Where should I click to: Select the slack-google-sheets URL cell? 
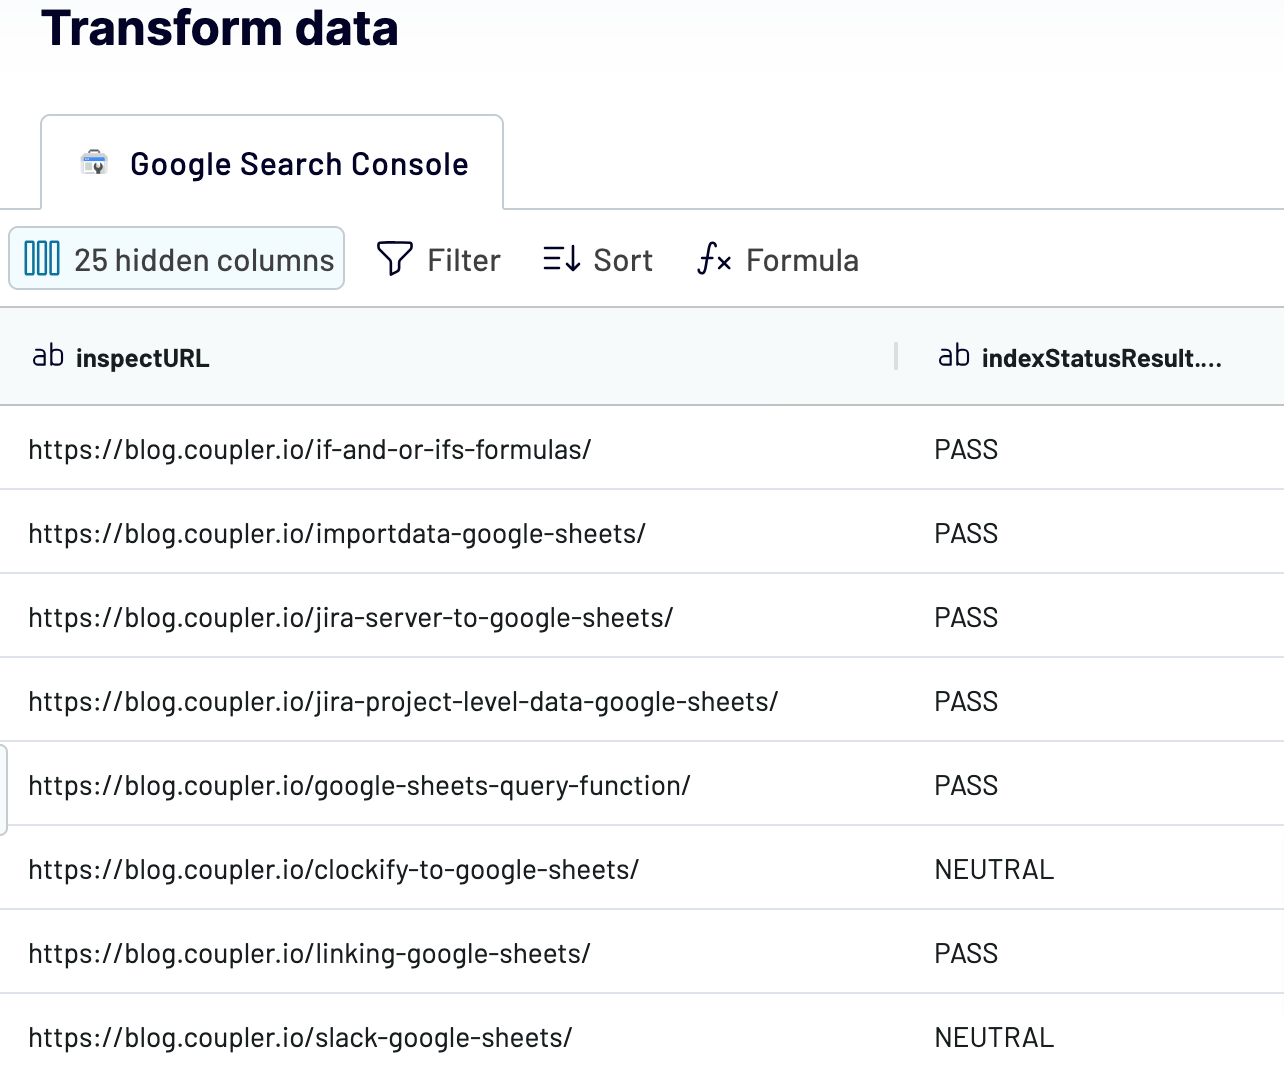click(300, 1037)
